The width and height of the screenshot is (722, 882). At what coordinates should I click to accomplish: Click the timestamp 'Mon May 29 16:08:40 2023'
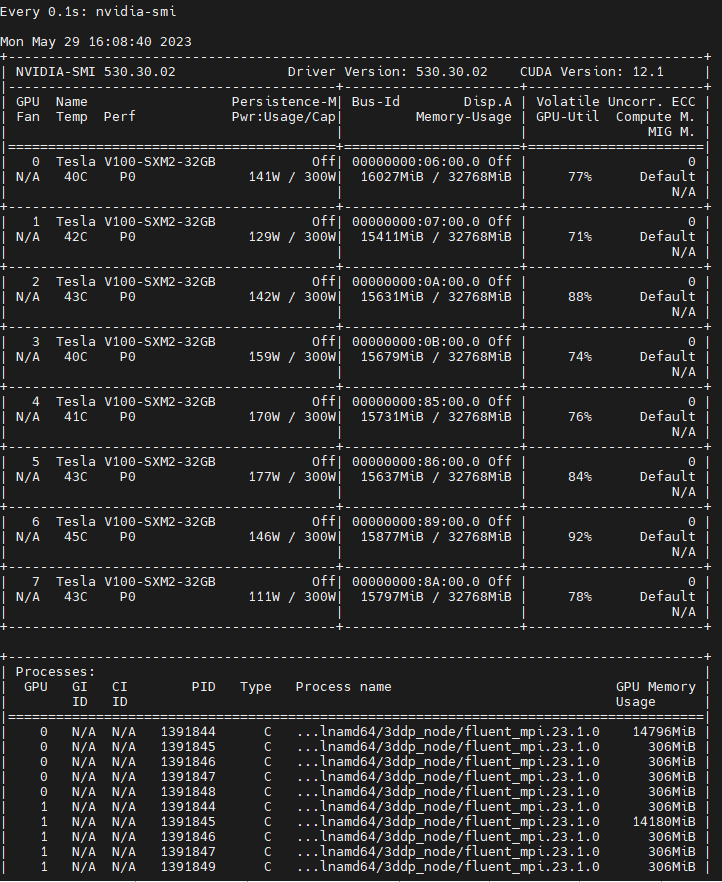click(x=96, y=42)
